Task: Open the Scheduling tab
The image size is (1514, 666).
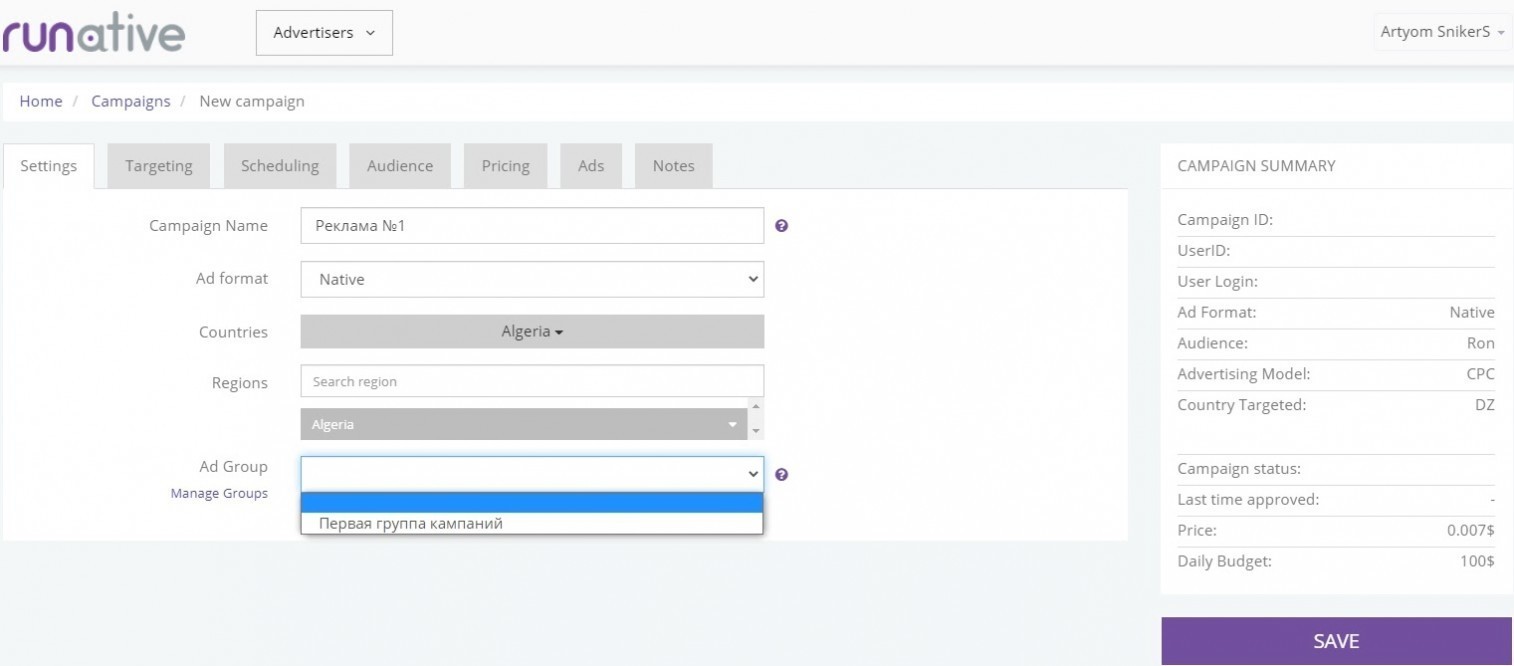Action: (280, 166)
